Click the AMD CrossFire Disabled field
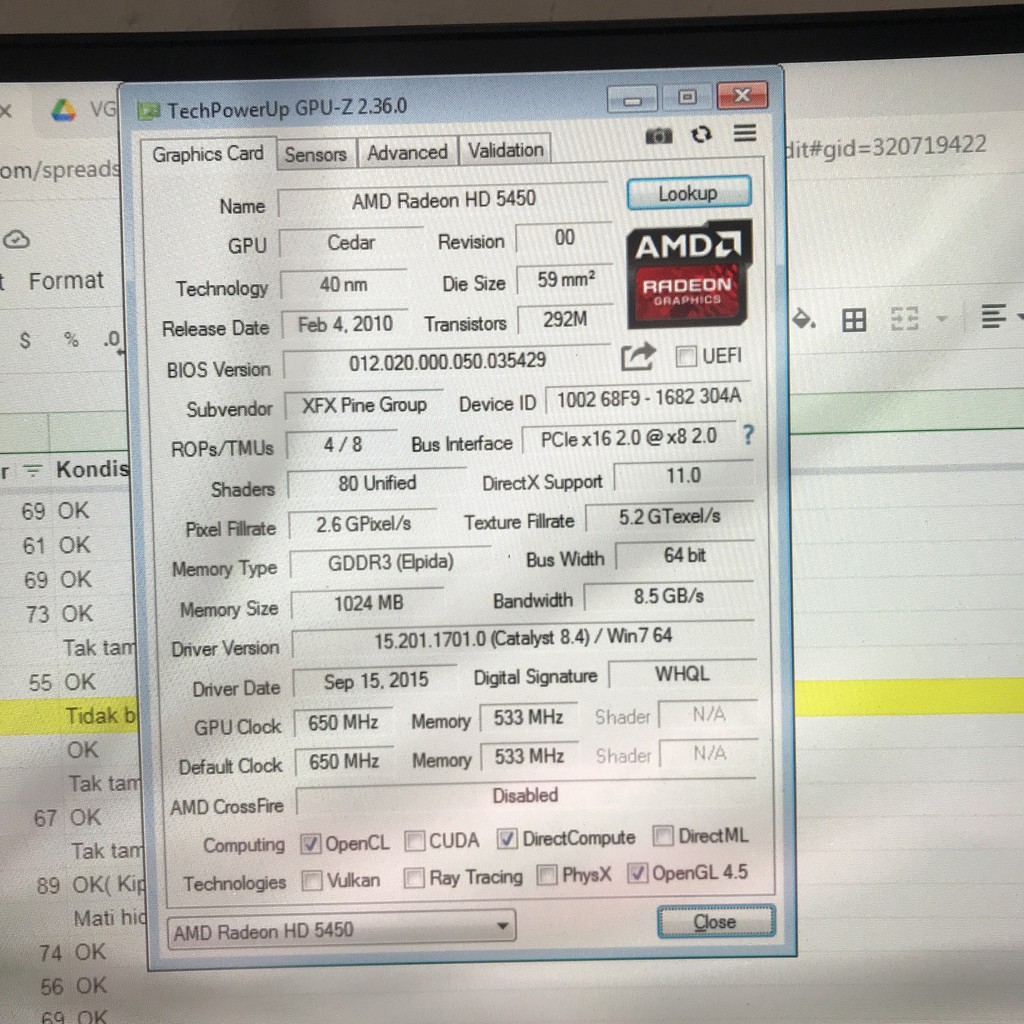Image resolution: width=1024 pixels, height=1024 pixels. point(525,796)
